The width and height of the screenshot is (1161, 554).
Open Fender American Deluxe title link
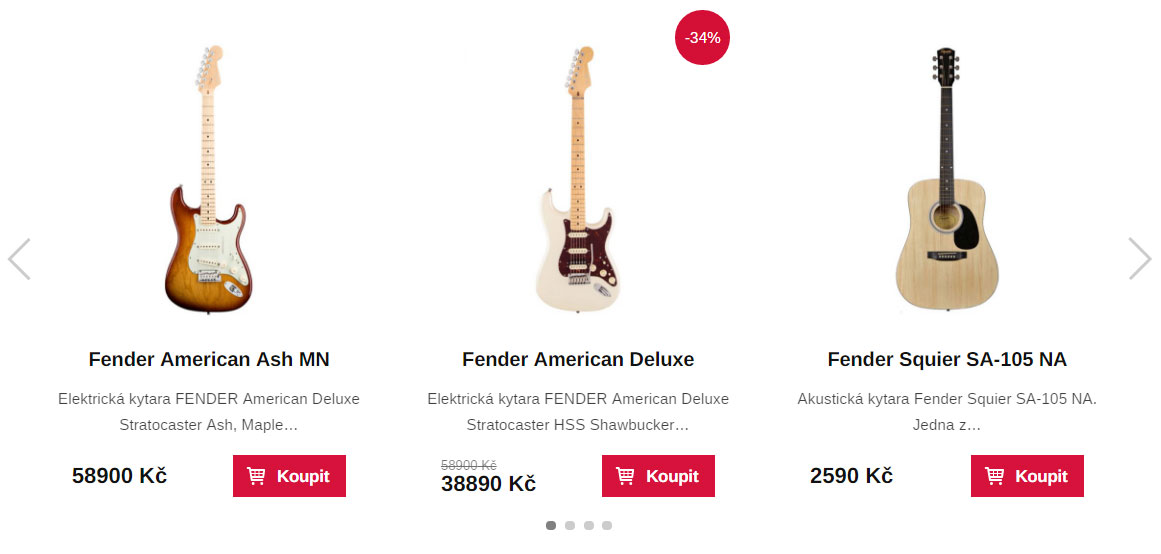coord(578,359)
